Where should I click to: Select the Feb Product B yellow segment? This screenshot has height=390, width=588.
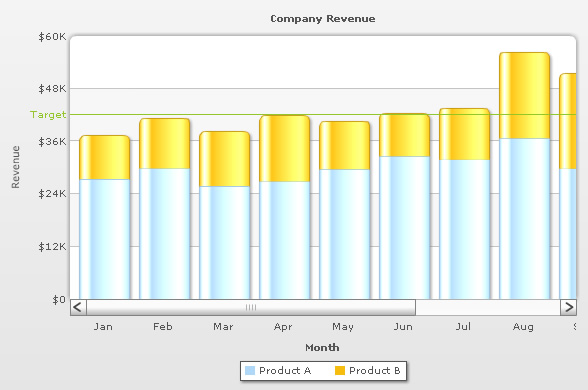pos(165,144)
